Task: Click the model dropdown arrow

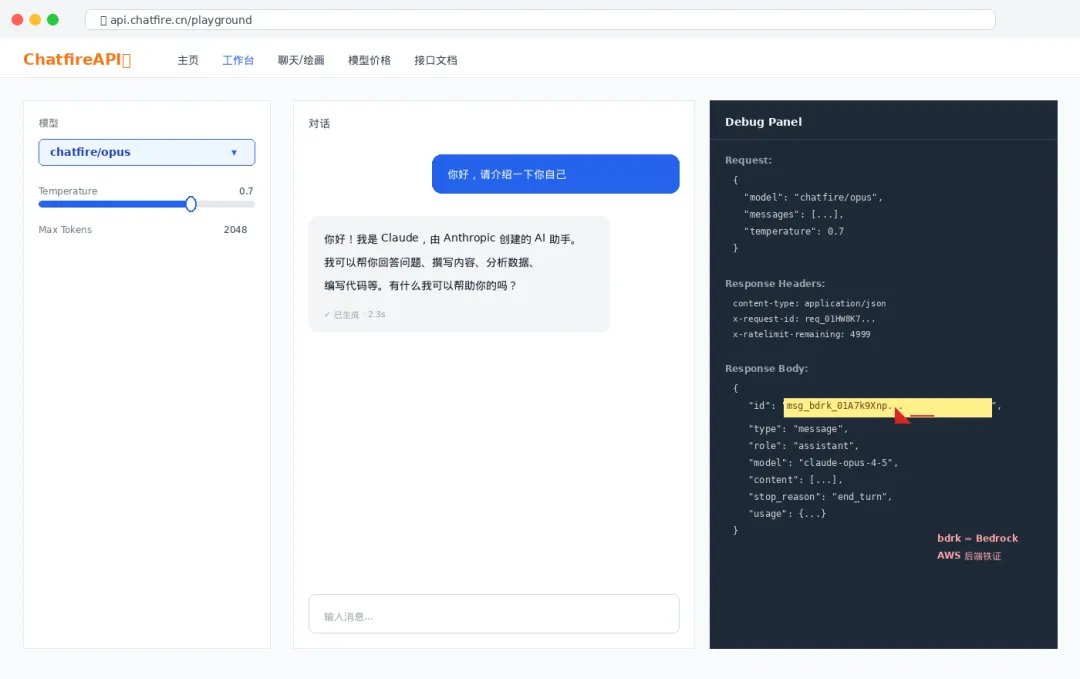Action: click(234, 153)
